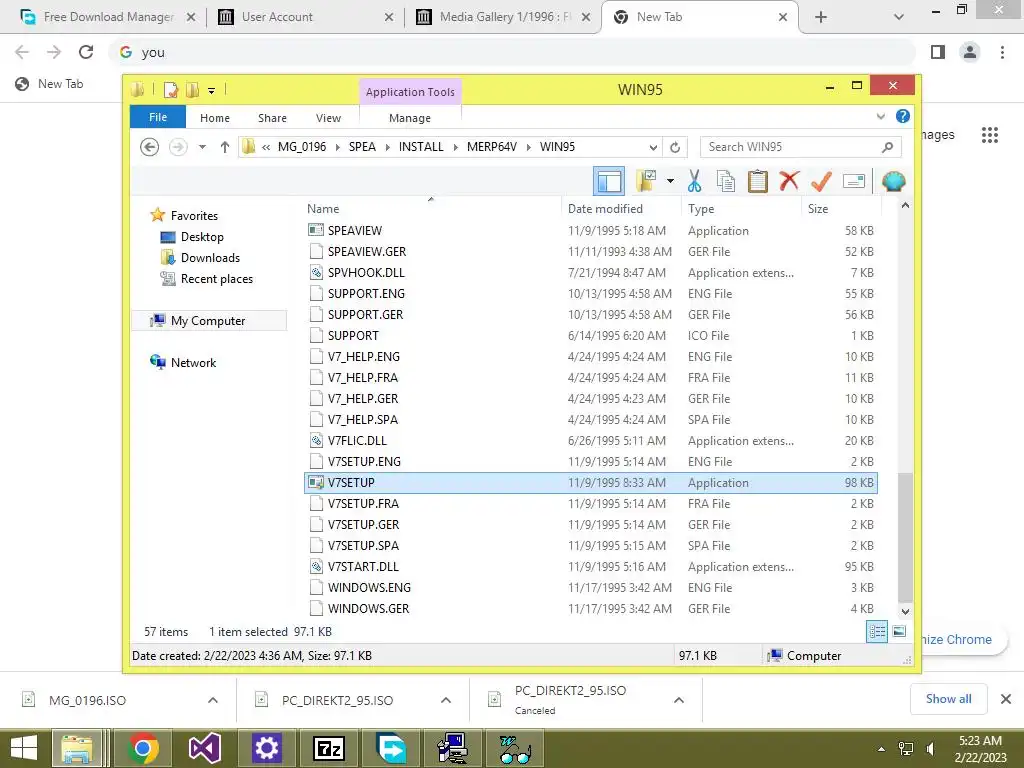This screenshot has width=1024, height=768.
Task: Click inside the Search WIN95 field
Action: [800, 147]
